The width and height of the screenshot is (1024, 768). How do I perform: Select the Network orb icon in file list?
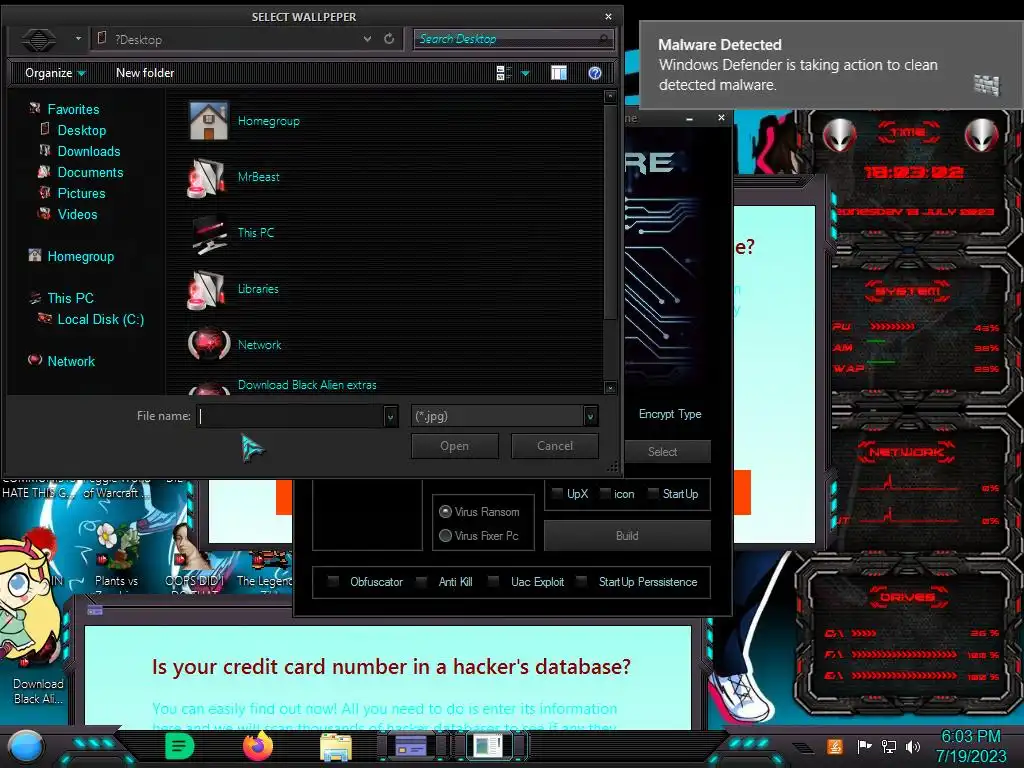[x=208, y=344]
